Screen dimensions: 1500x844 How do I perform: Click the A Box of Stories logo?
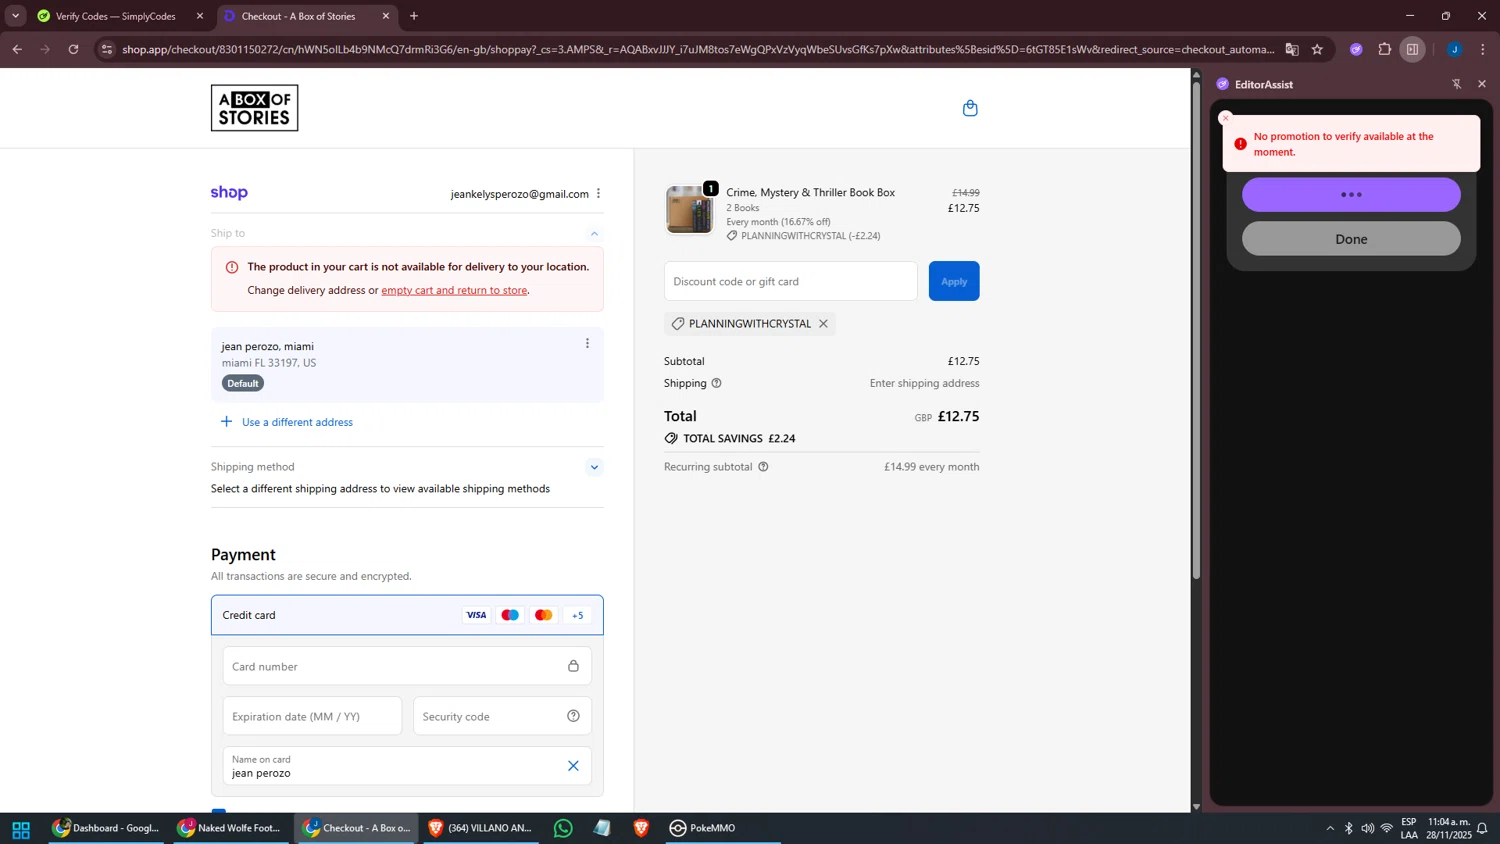pos(254,108)
